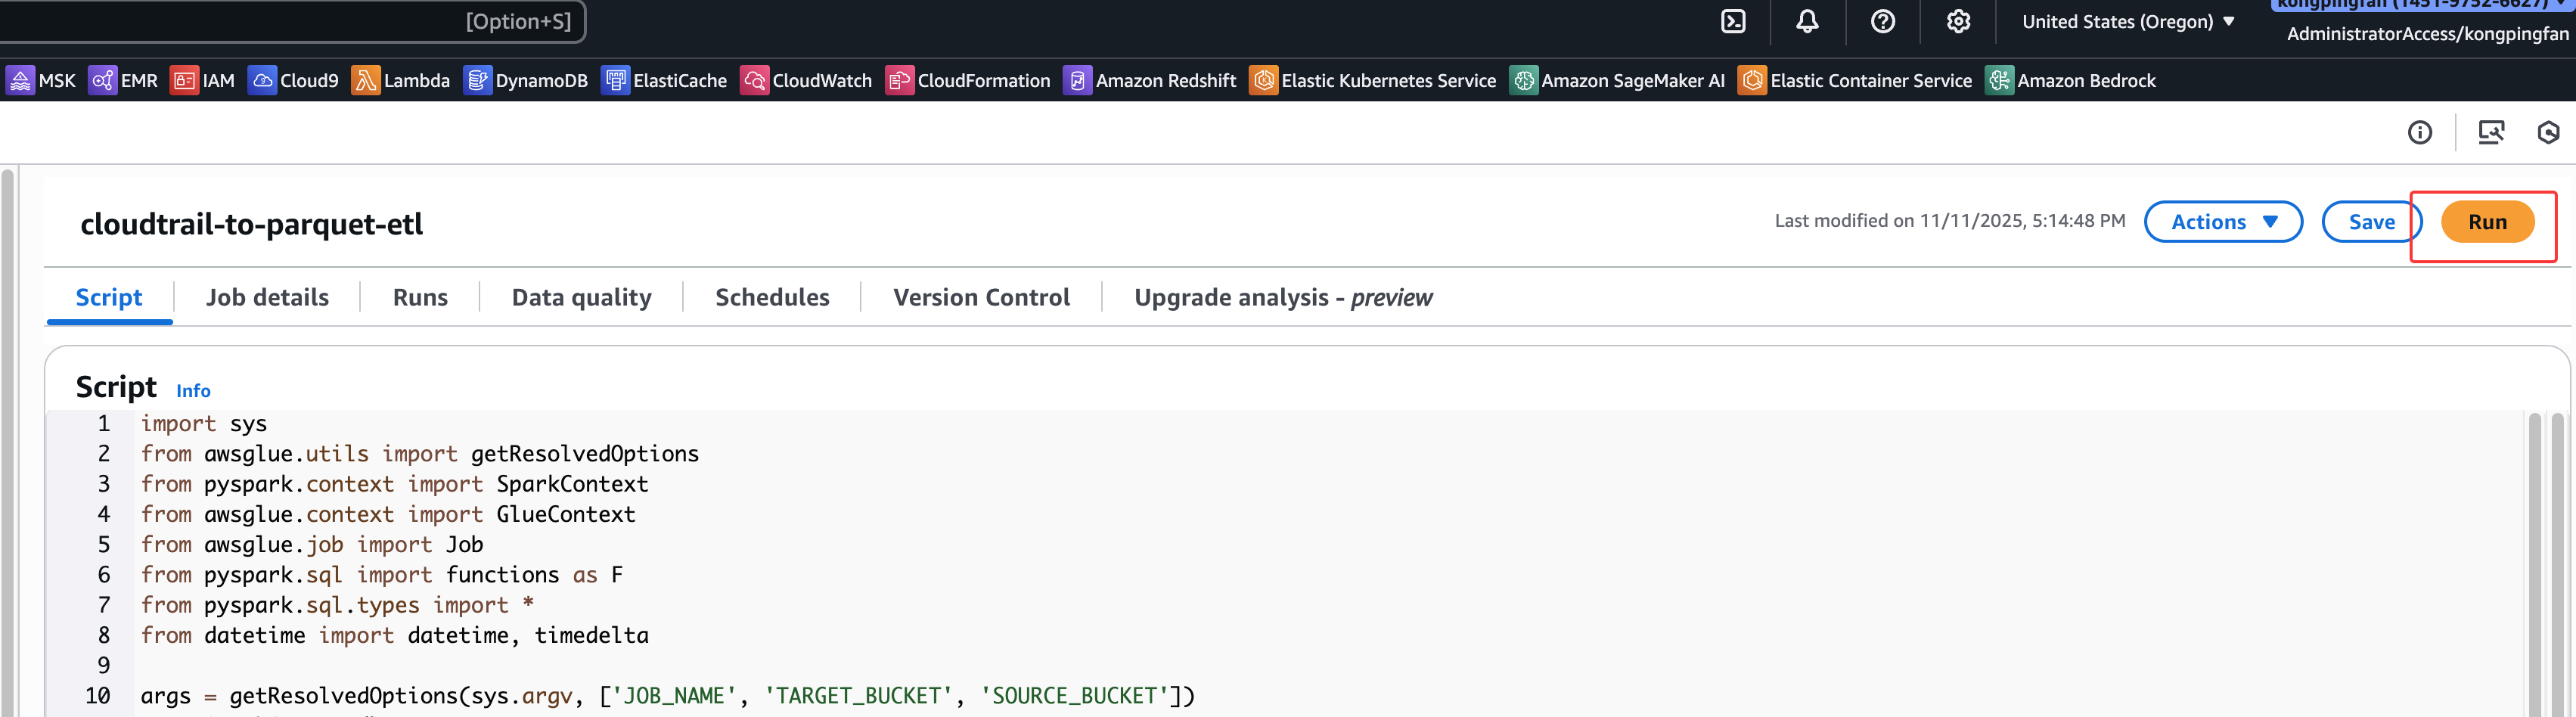Click the Save button
The image size is (2576, 717).
pos(2370,222)
